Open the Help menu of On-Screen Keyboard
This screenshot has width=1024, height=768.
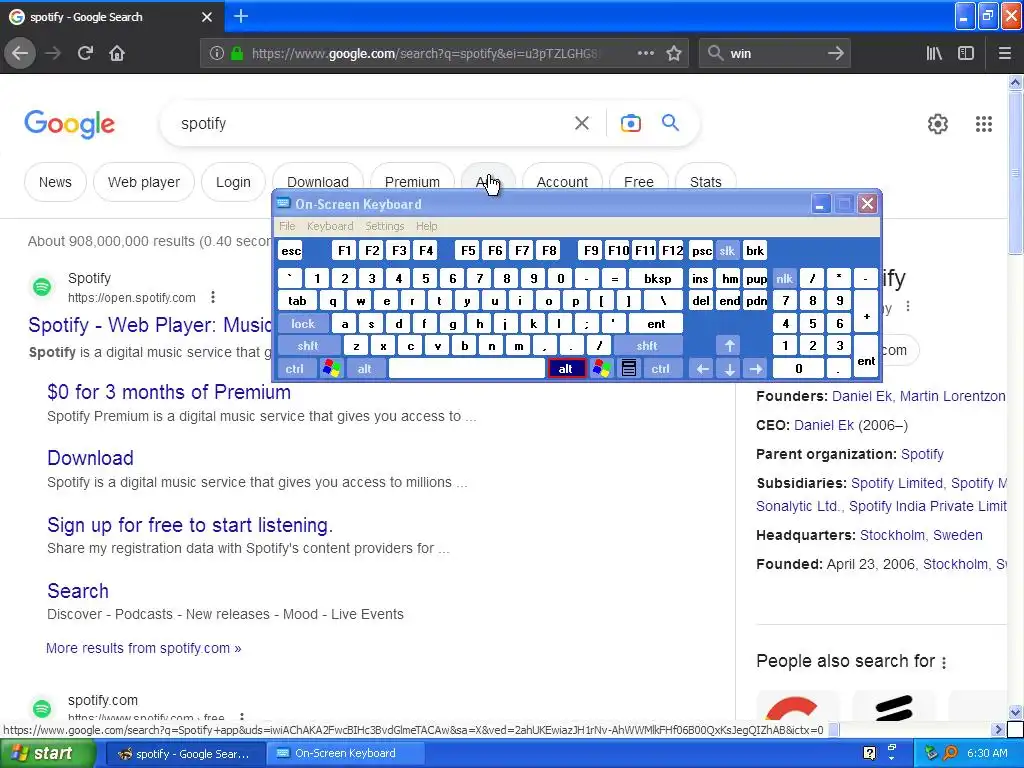click(x=426, y=226)
